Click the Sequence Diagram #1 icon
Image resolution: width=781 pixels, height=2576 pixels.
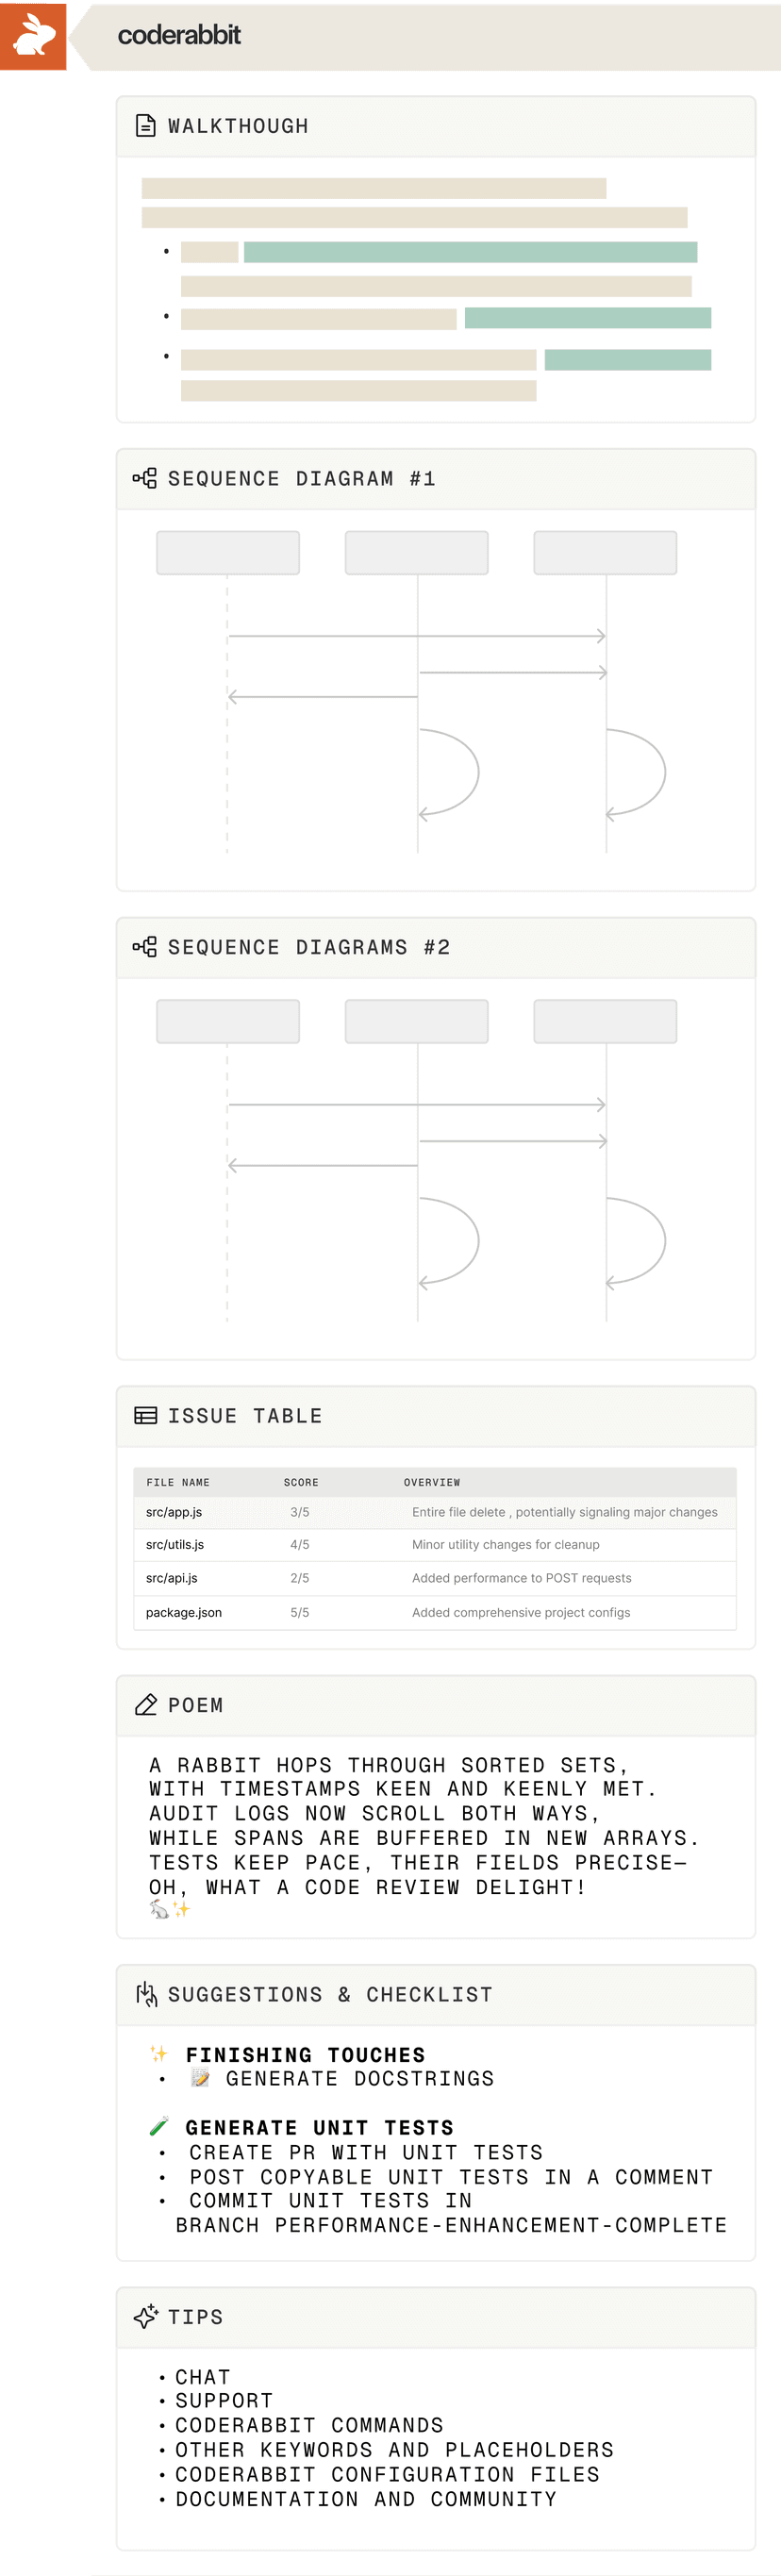145,478
